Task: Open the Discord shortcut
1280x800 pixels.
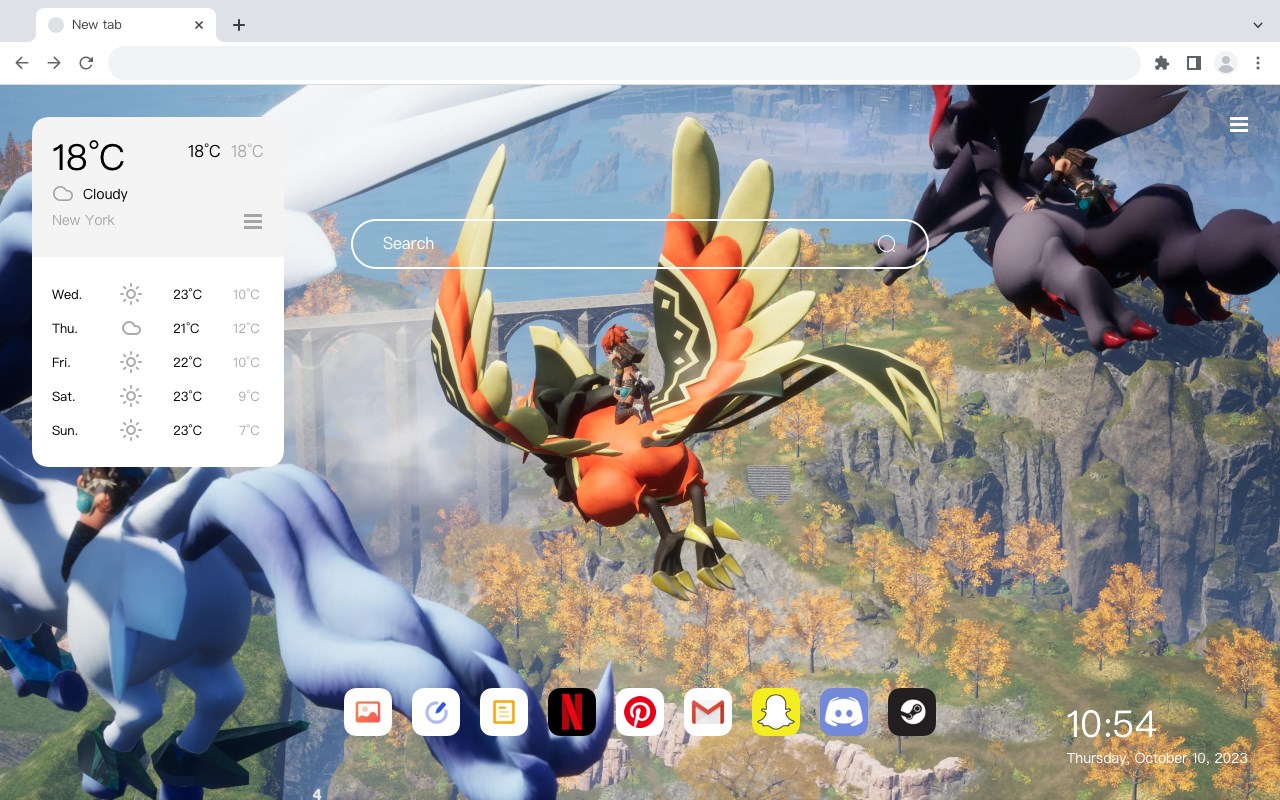Action: [x=844, y=712]
